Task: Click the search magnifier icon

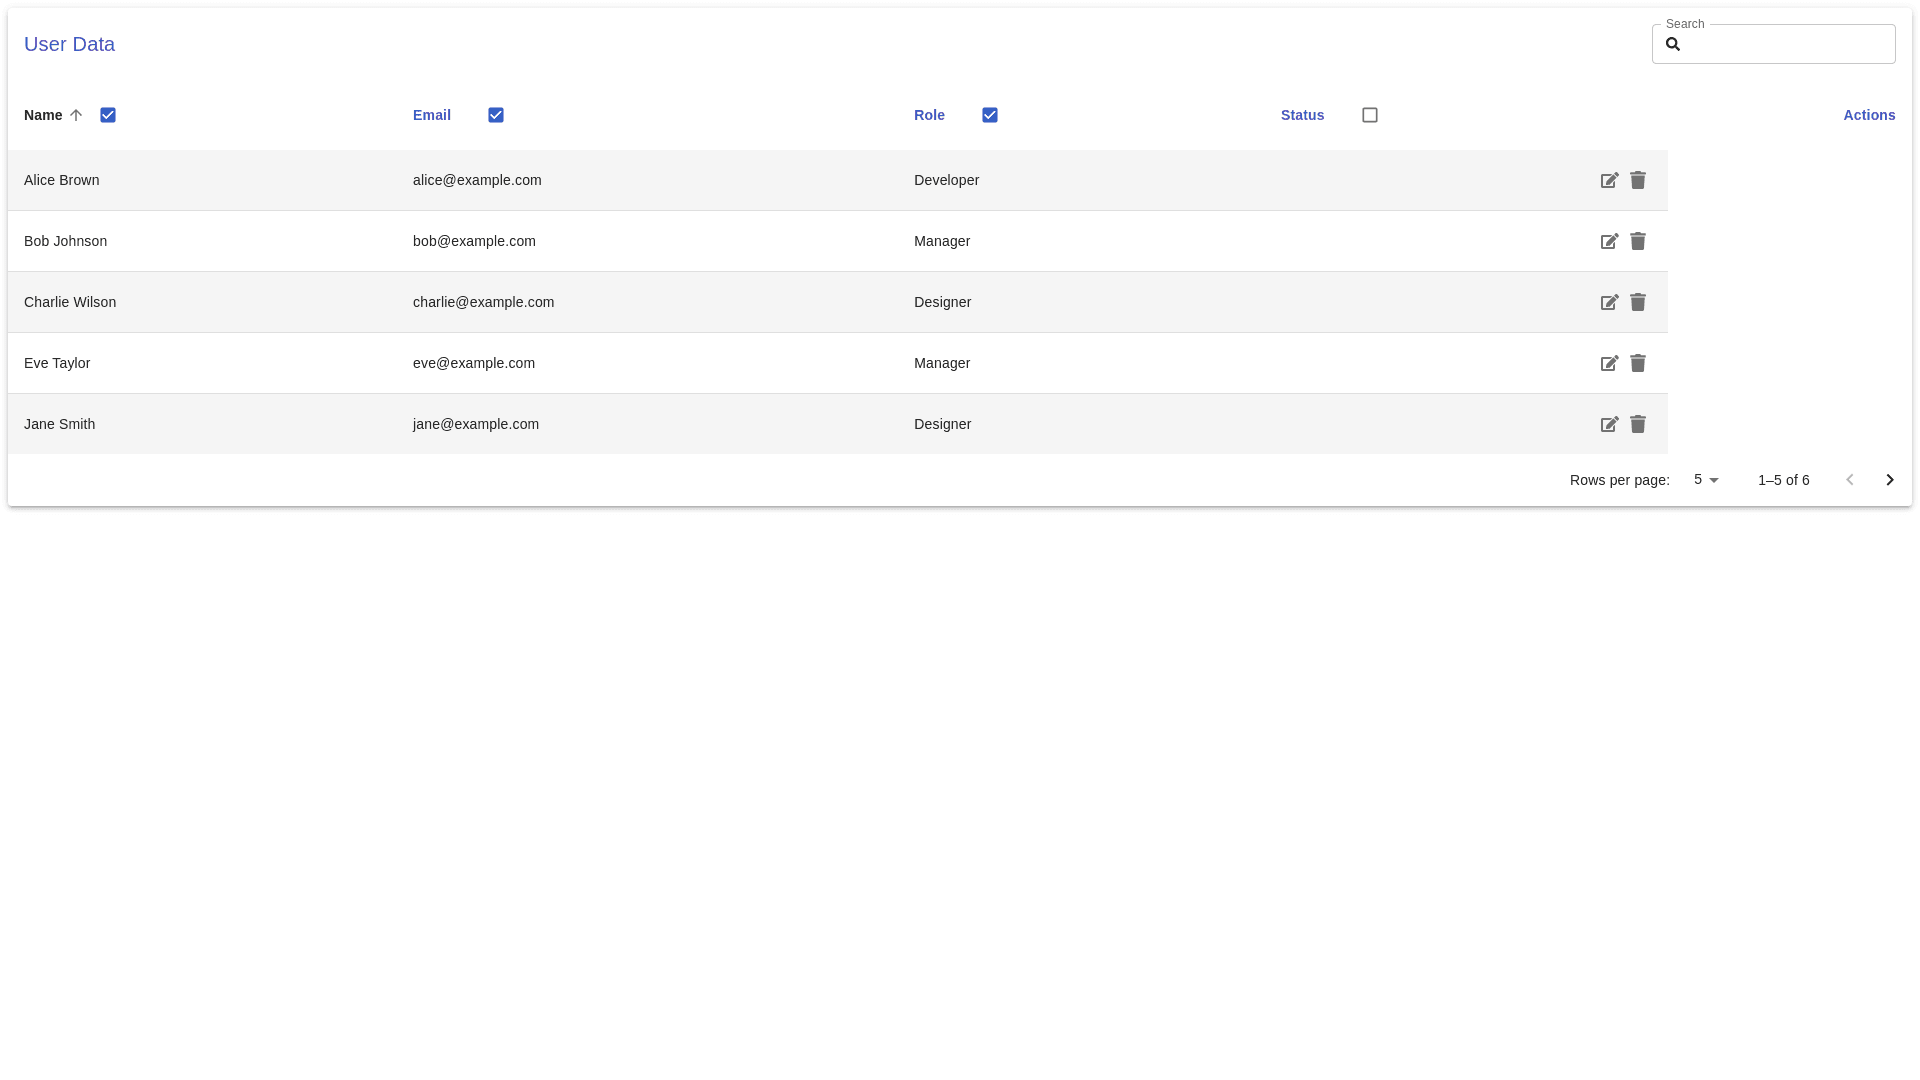Action: point(1673,44)
